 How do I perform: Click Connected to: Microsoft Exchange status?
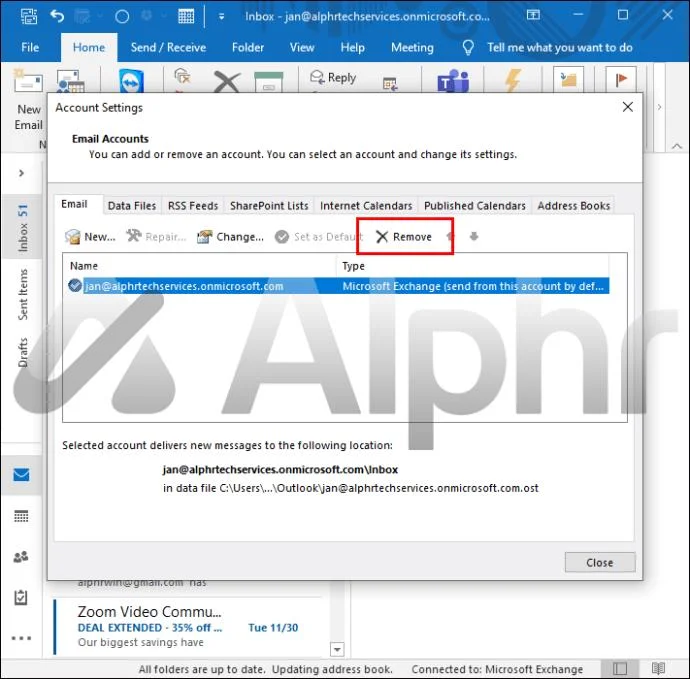click(x=497, y=669)
